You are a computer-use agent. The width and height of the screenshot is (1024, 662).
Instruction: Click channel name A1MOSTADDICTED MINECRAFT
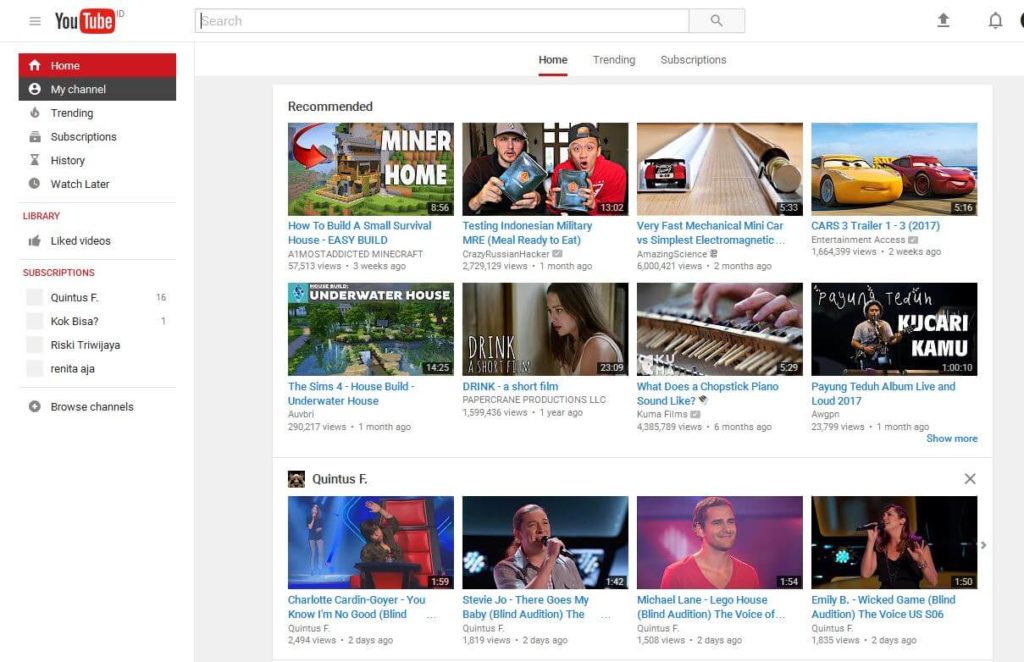click(x=355, y=254)
